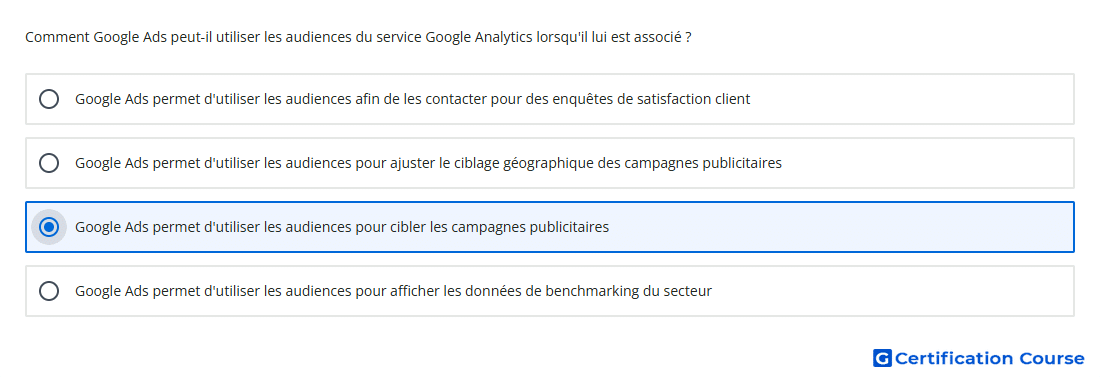Click empty area of the ciblage géographique answer card
The height and width of the screenshot is (377, 1100).
pyautogui.click(x=926, y=163)
